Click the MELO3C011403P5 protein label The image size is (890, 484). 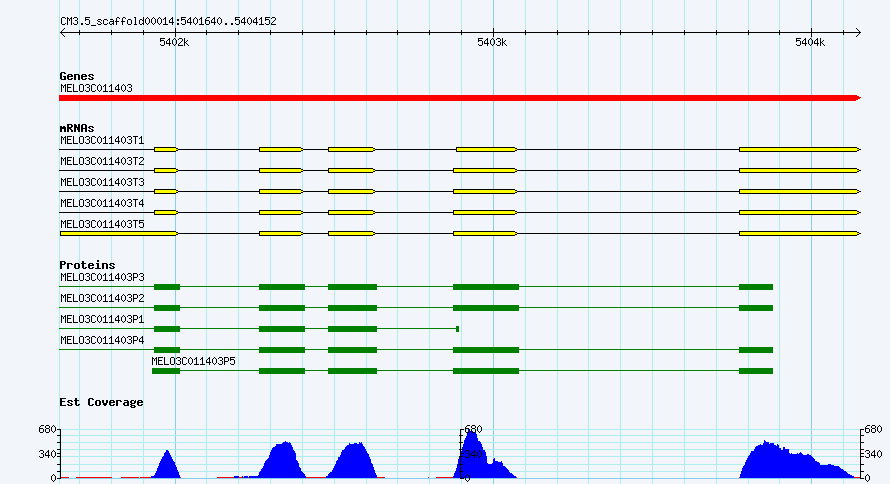pyautogui.click(x=193, y=361)
